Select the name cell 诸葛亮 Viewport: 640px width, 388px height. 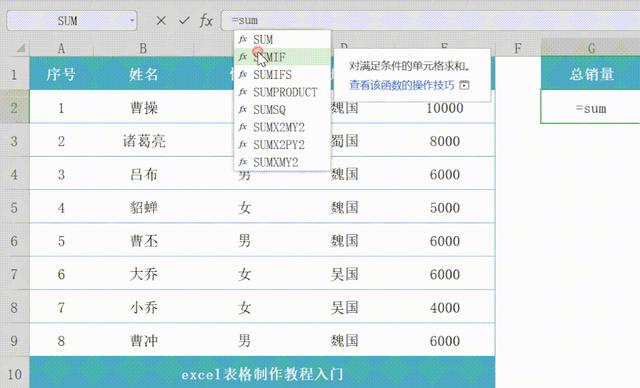tap(143, 141)
